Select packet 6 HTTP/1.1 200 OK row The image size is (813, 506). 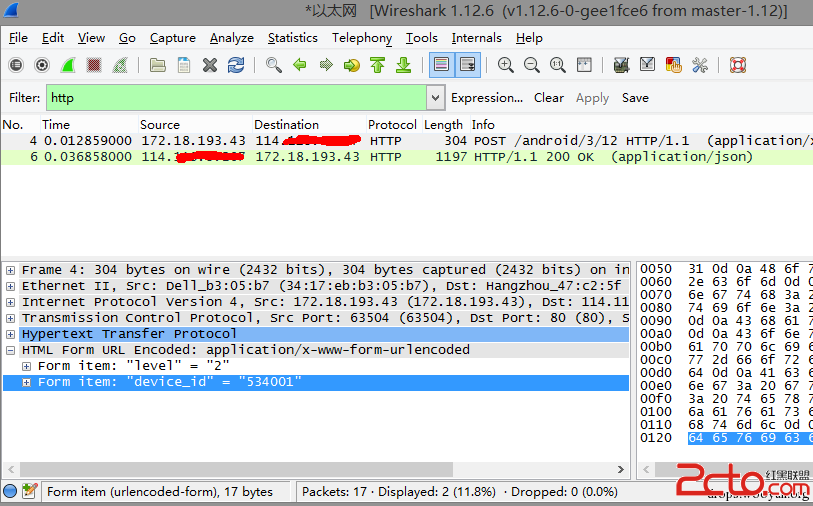pos(406,157)
